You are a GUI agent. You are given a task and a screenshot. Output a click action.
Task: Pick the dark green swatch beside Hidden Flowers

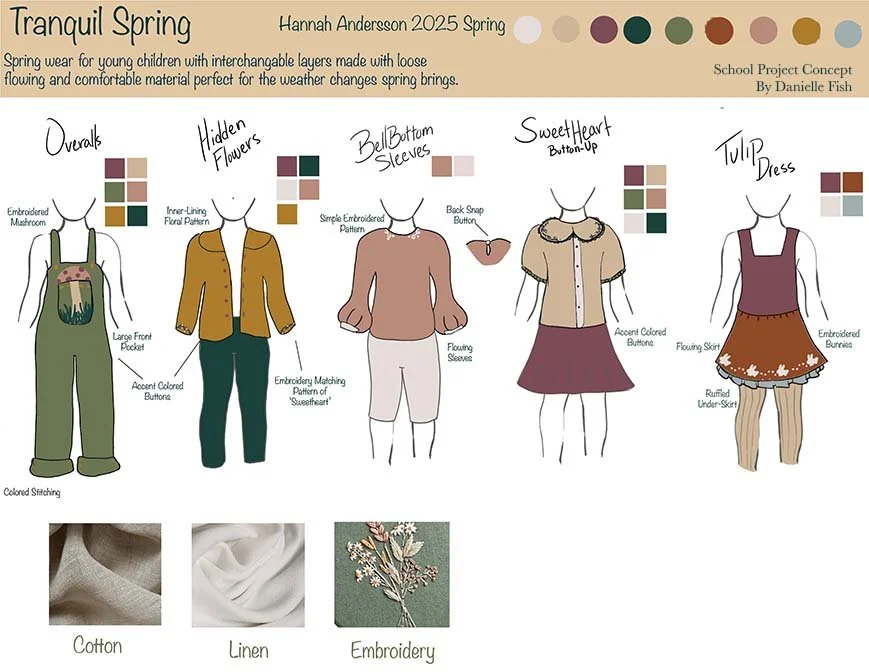309,166
